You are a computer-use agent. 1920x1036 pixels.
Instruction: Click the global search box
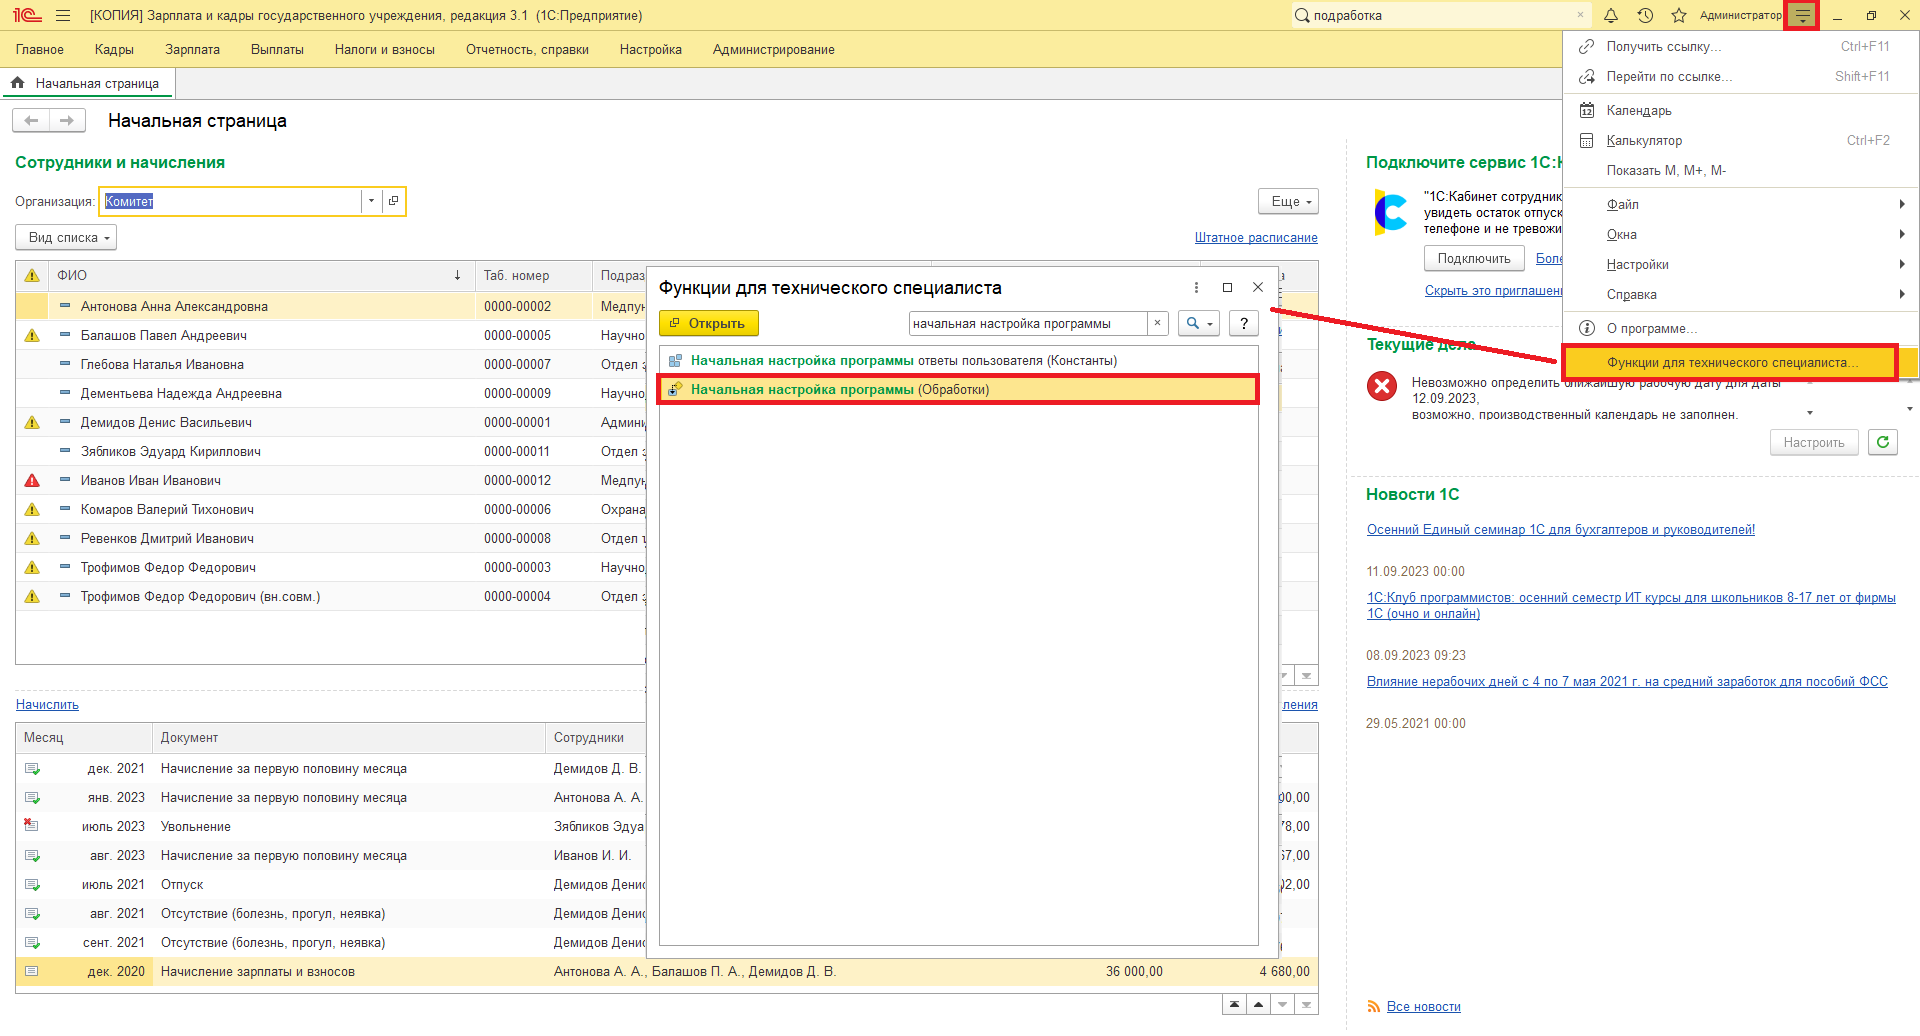pos(1440,15)
